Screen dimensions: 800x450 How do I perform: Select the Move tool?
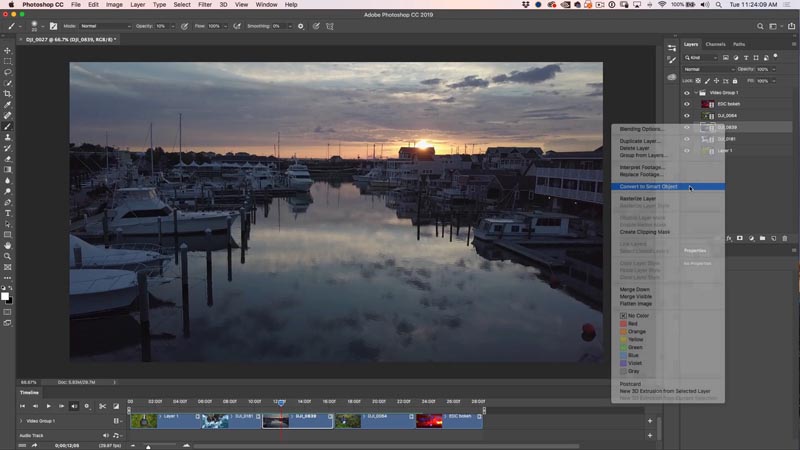[x=7, y=51]
